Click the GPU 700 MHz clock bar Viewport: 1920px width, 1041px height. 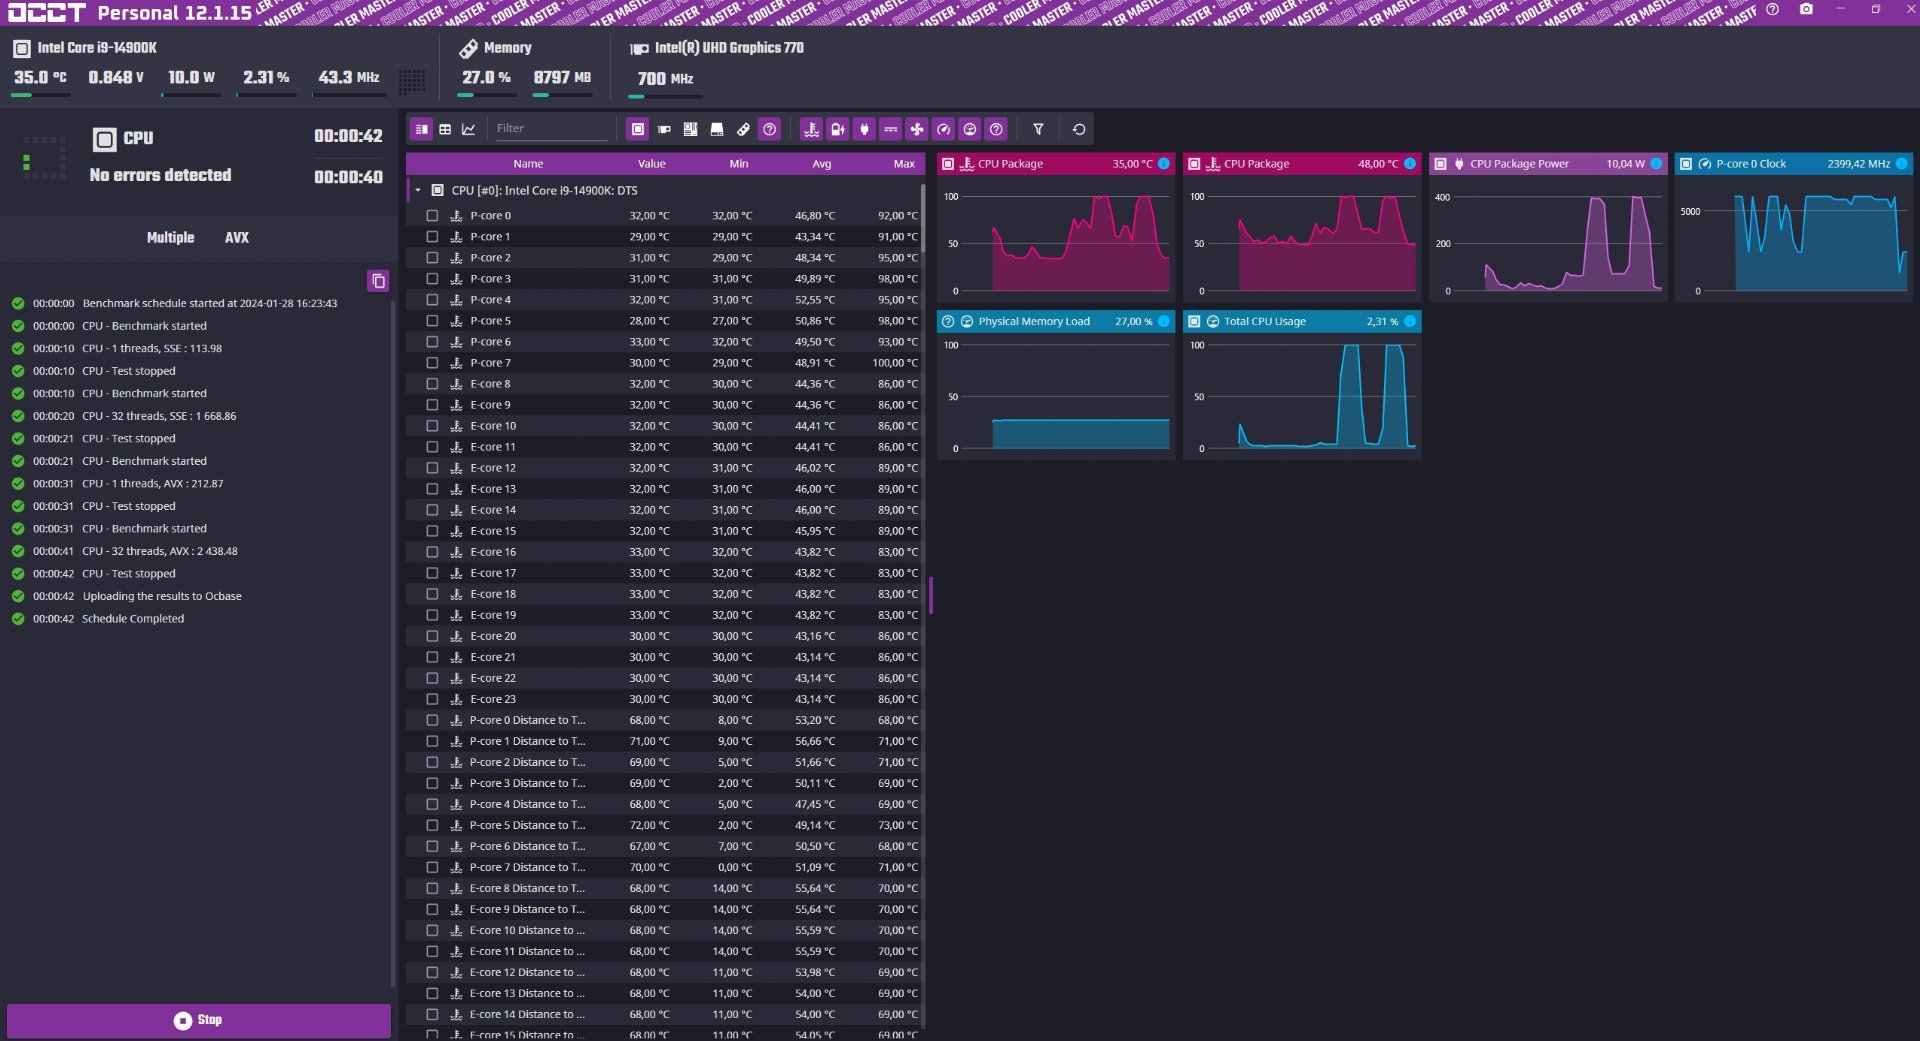click(x=665, y=96)
